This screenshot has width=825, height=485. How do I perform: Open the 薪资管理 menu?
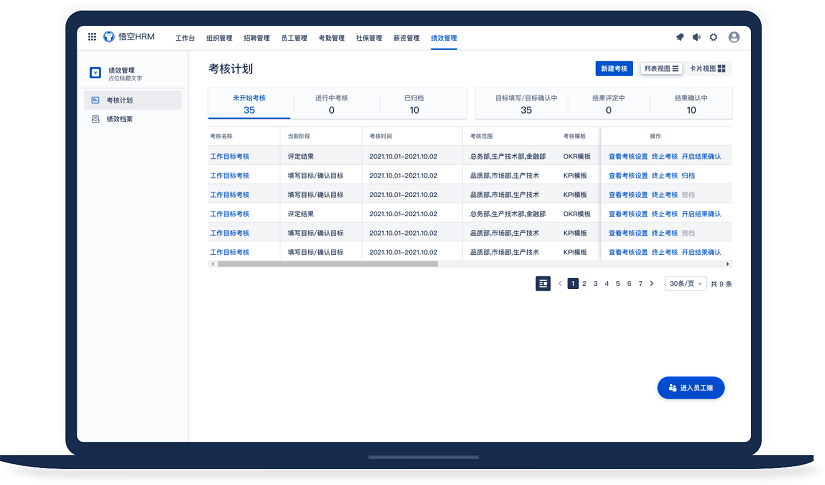406,38
